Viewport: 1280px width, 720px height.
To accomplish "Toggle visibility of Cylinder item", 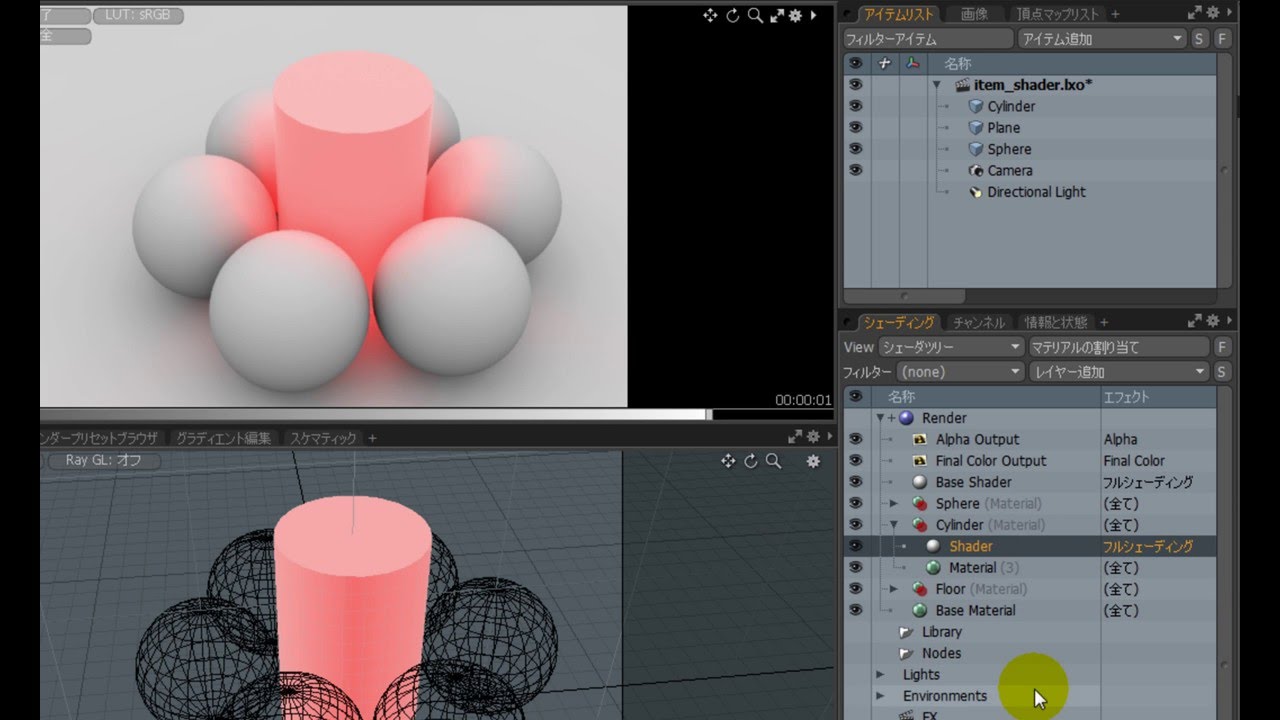I will coord(856,106).
